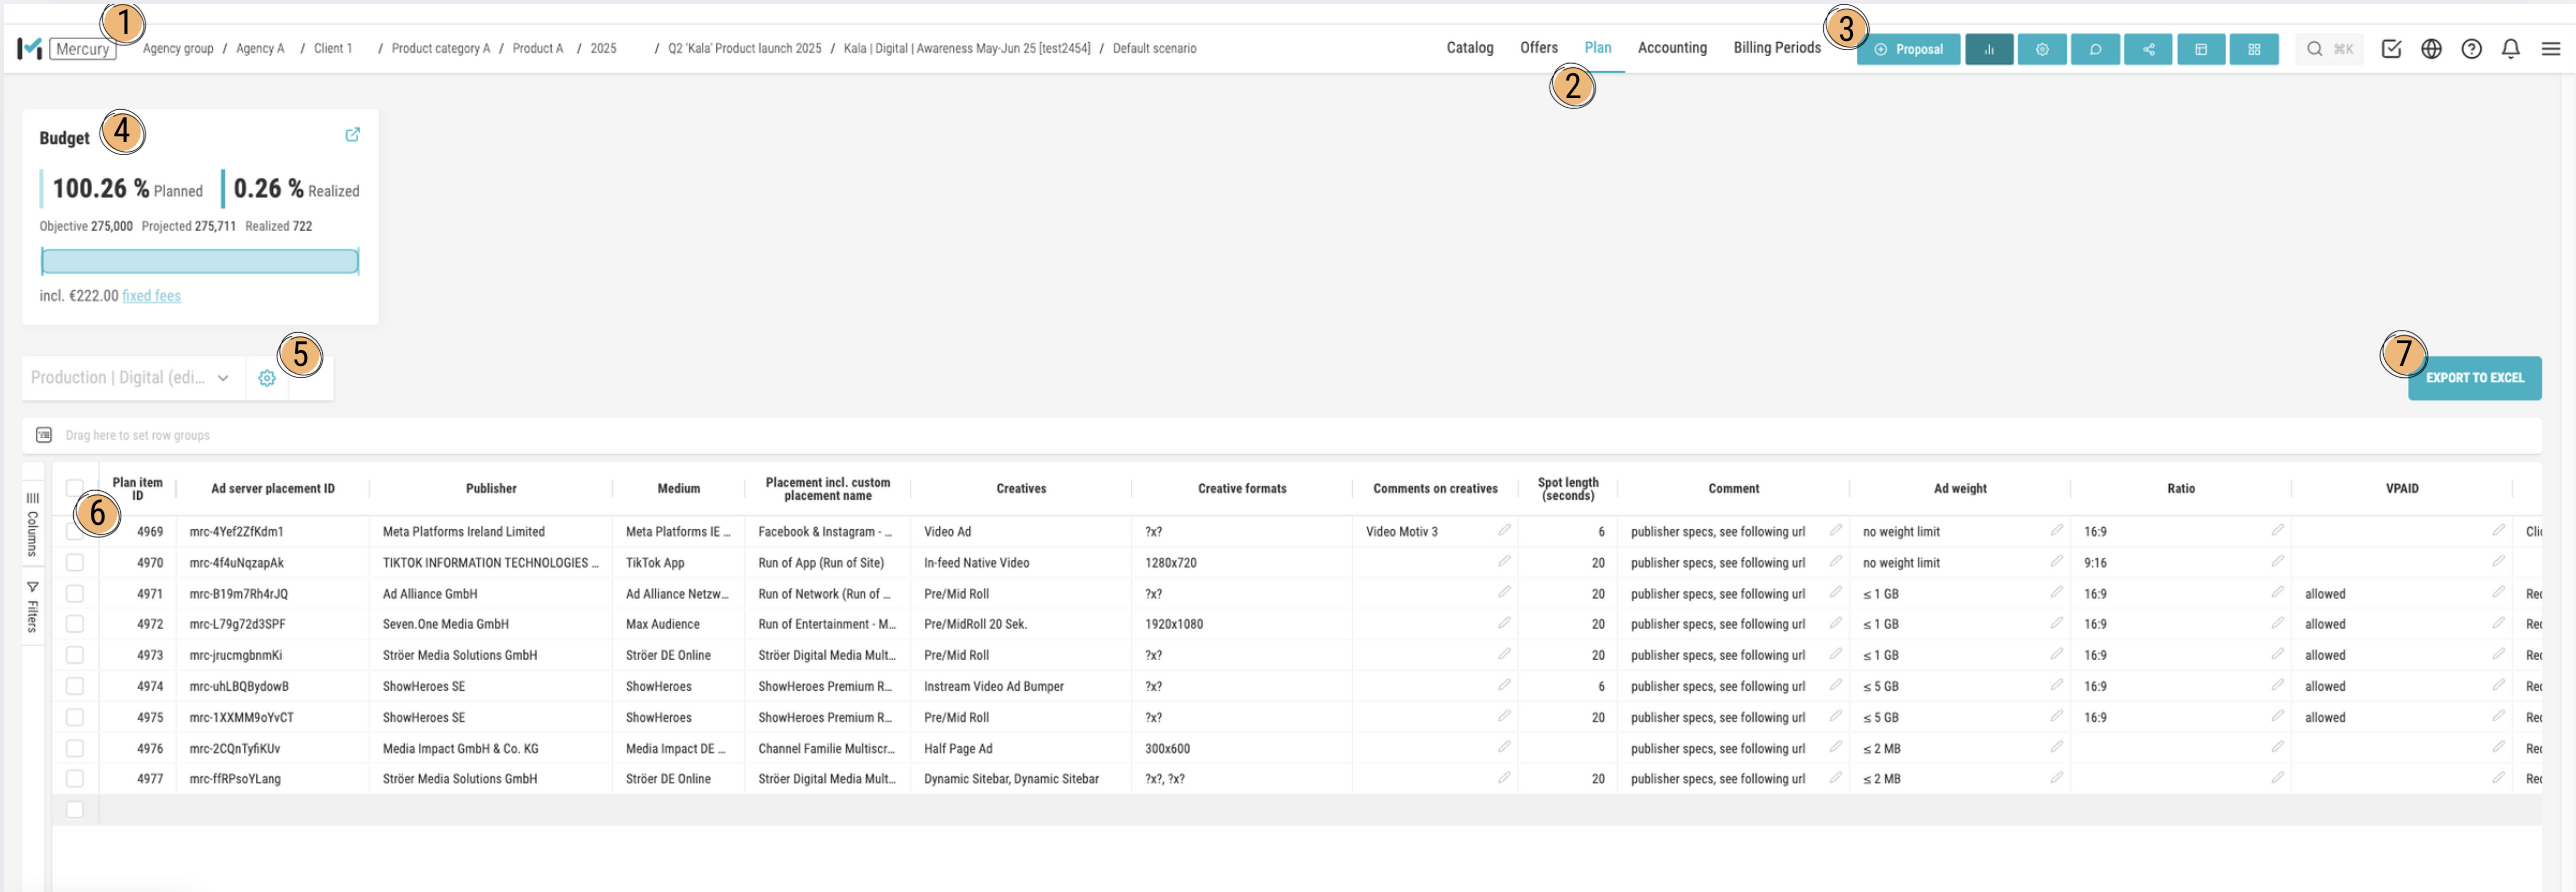Viewport: 2576px width, 892px height.
Task: Edit Ad weight pencil for row 4975
Action: [x=2055, y=716]
